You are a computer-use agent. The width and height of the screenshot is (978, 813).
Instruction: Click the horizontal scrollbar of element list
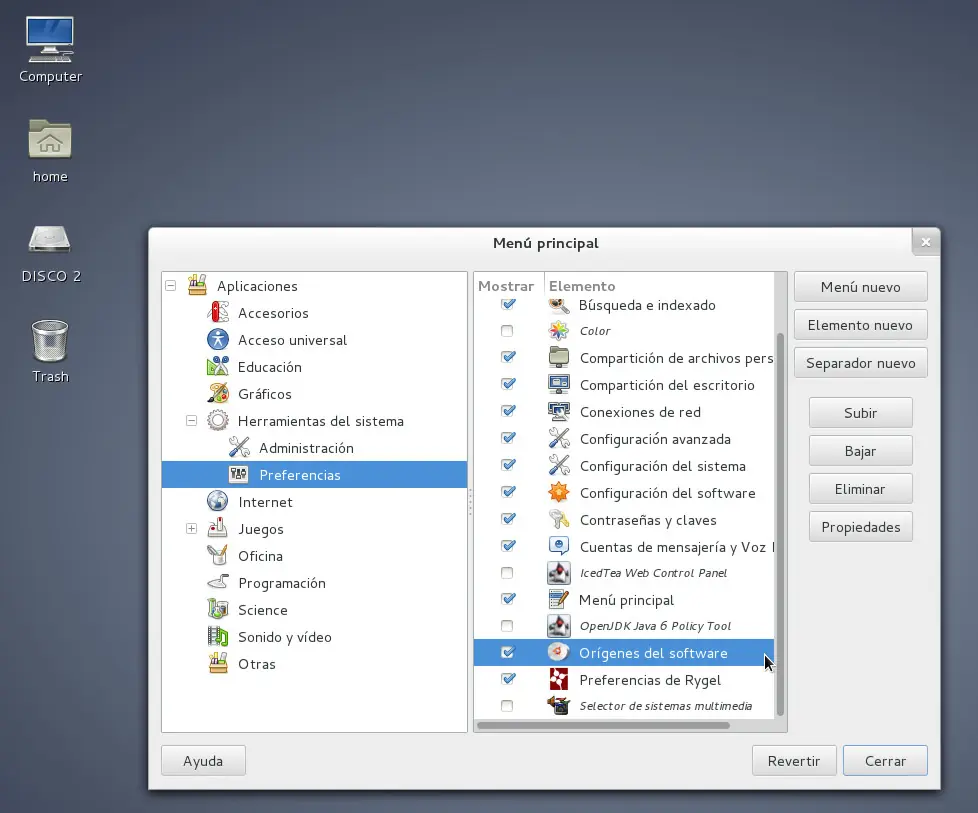point(603,725)
